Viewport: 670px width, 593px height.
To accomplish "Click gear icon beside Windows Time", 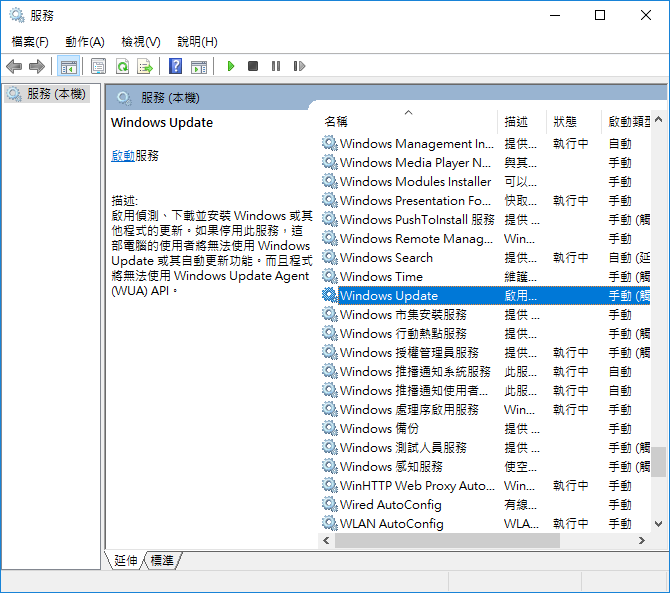I will (329, 276).
